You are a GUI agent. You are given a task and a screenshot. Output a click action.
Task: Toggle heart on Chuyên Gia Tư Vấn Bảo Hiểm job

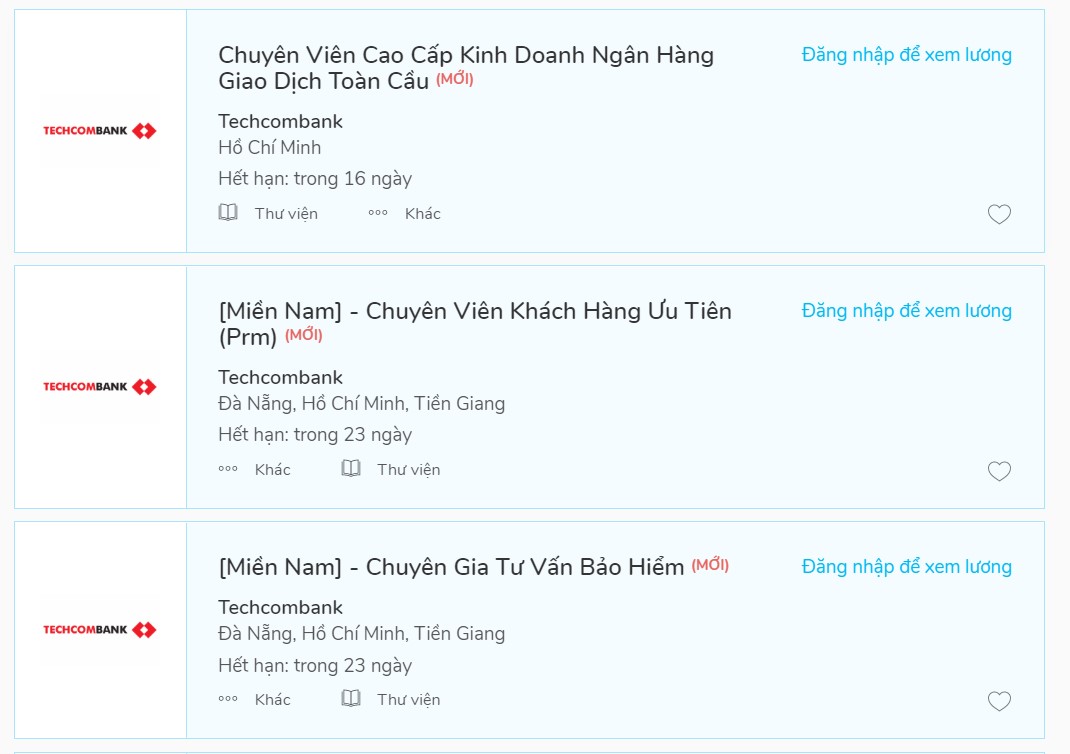click(999, 702)
